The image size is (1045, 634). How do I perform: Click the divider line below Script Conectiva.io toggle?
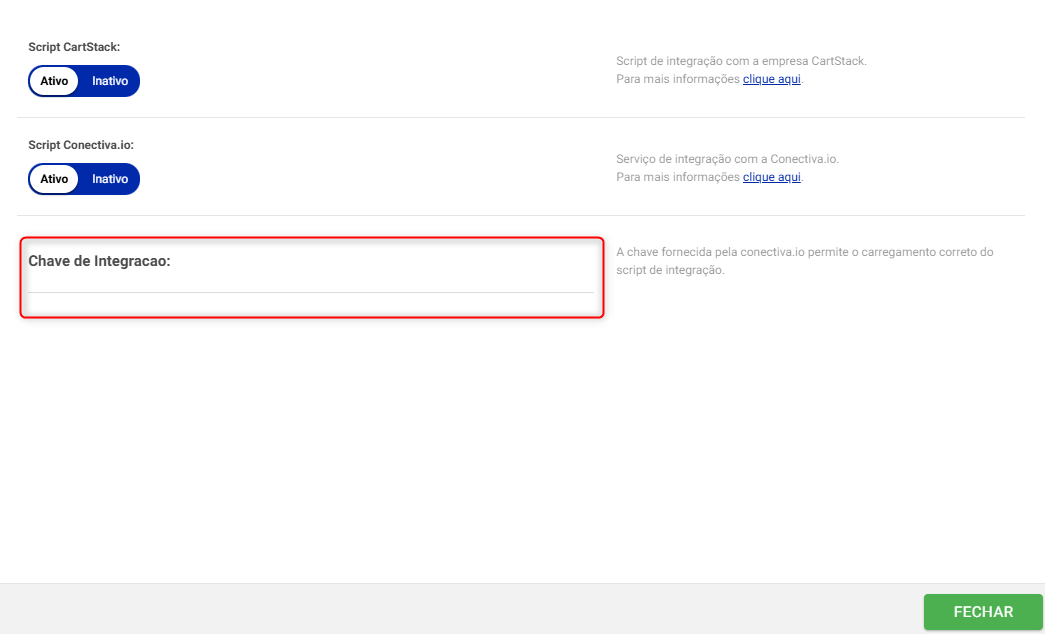520,215
